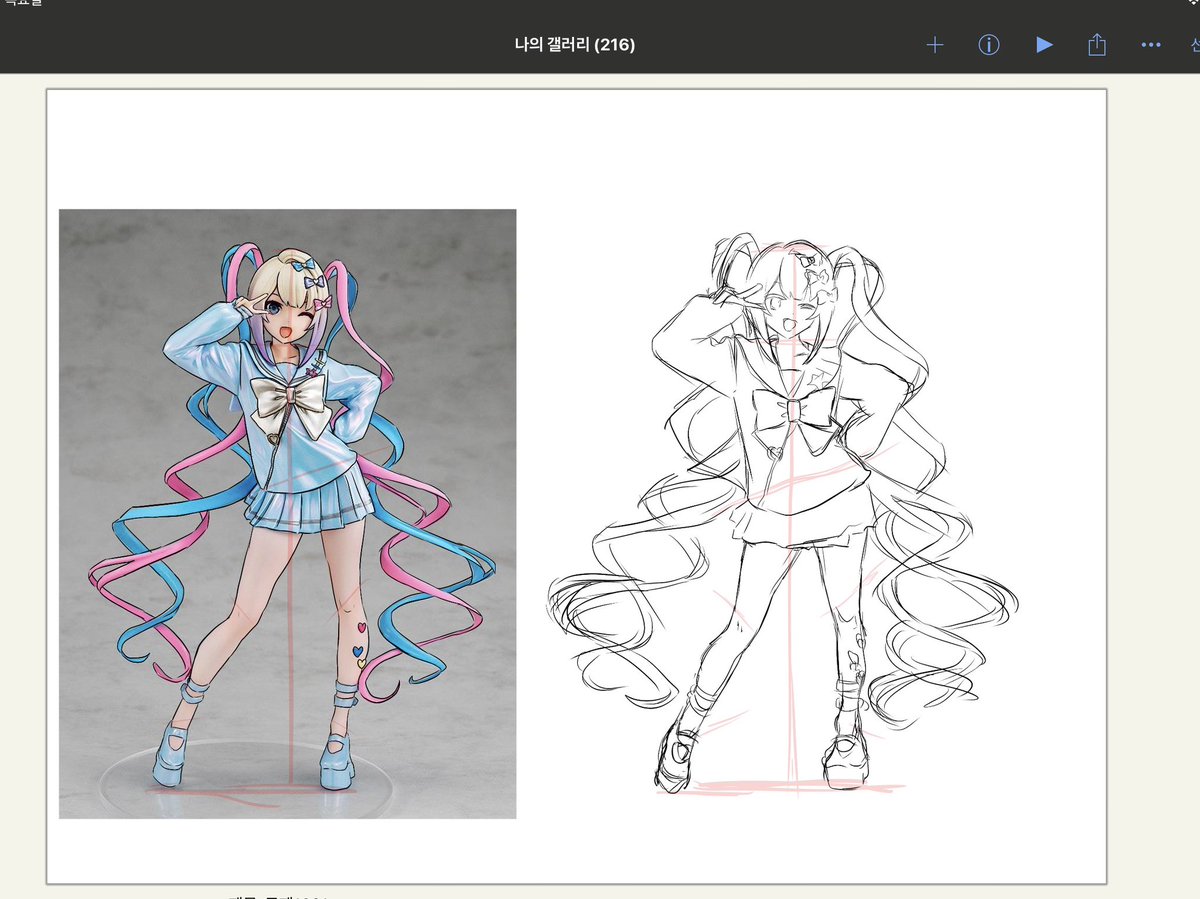
Task: Open the figure sketch artwork thumbnail
Action: (x=577, y=486)
